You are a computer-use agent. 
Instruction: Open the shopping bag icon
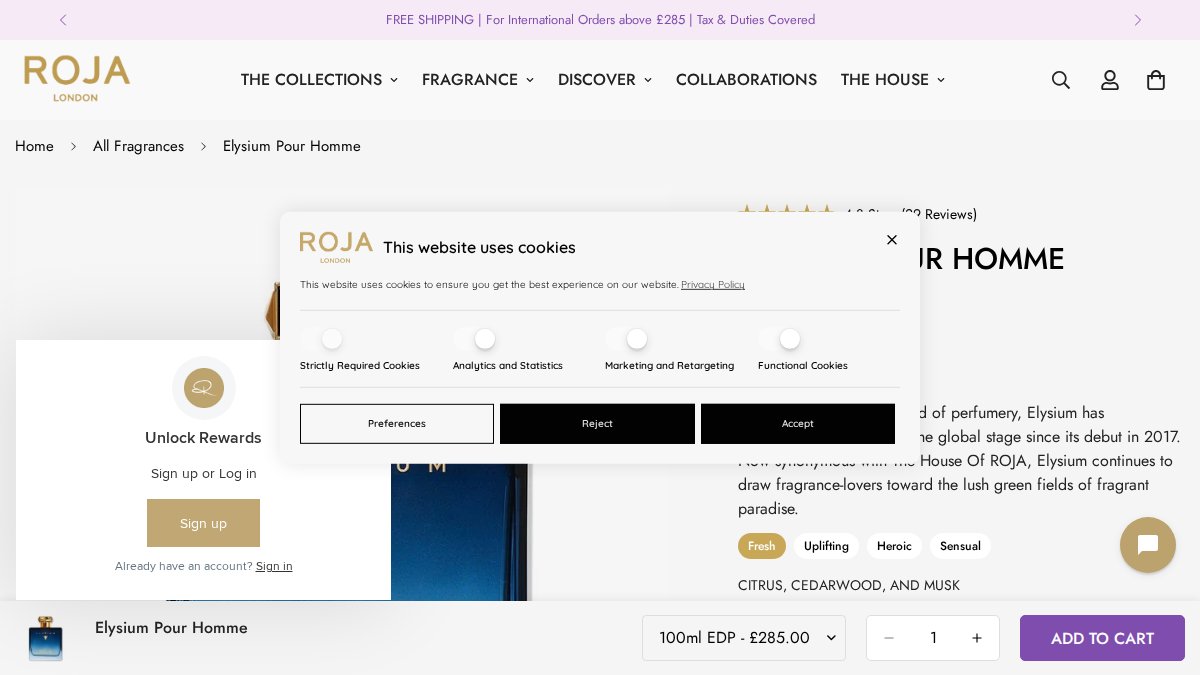click(1156, 80)
